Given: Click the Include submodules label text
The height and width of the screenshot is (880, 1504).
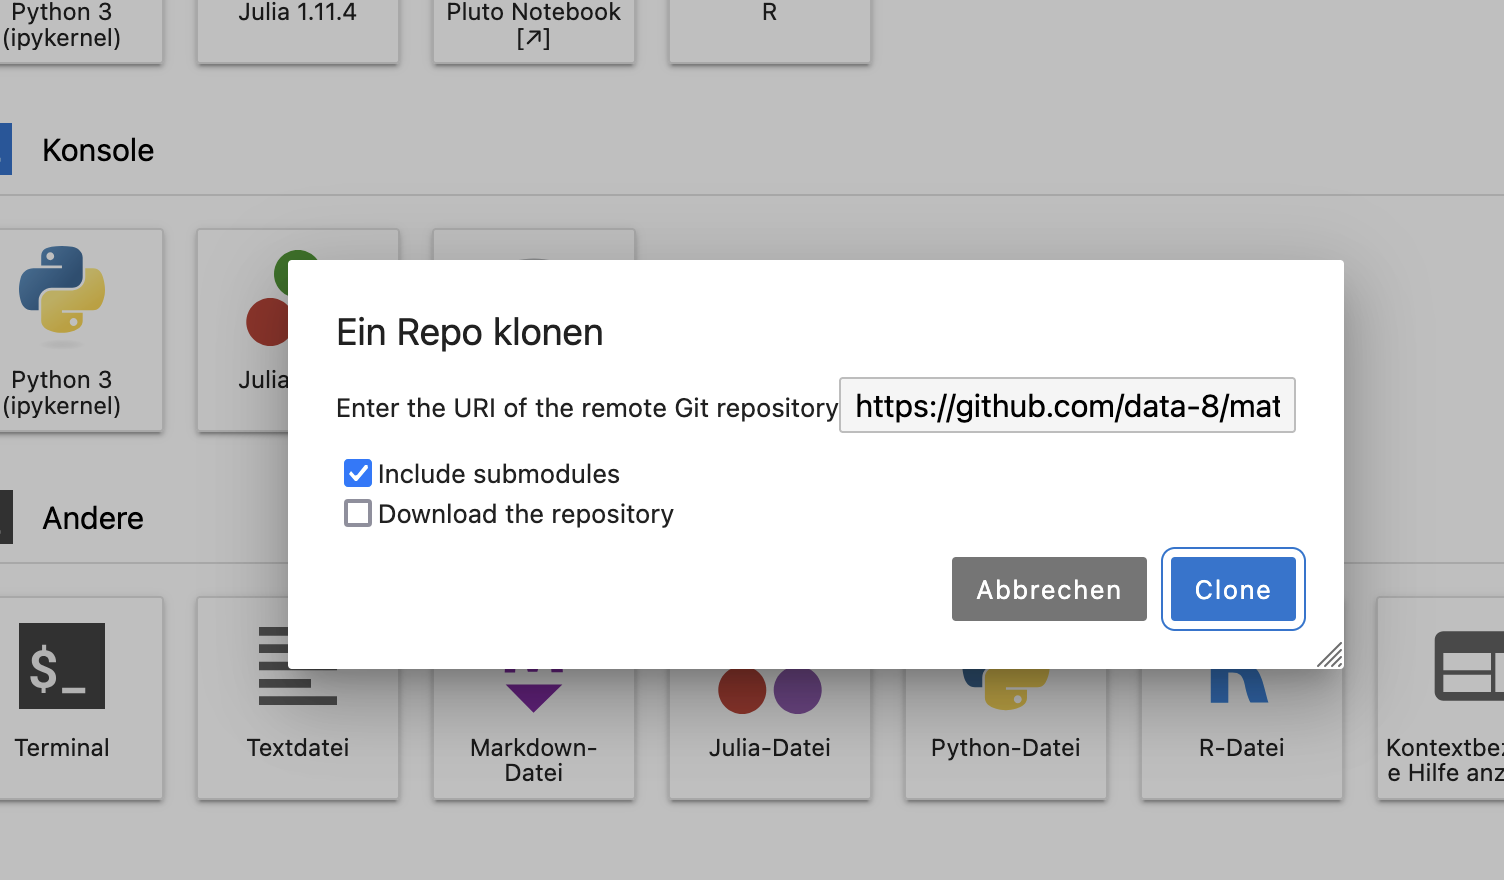Looking at the screenshot, I should tap(499, 474).
